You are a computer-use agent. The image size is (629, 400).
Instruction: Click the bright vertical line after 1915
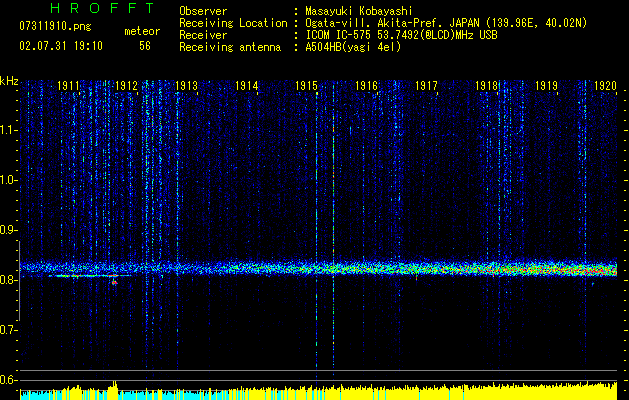(x=333, y=229)
